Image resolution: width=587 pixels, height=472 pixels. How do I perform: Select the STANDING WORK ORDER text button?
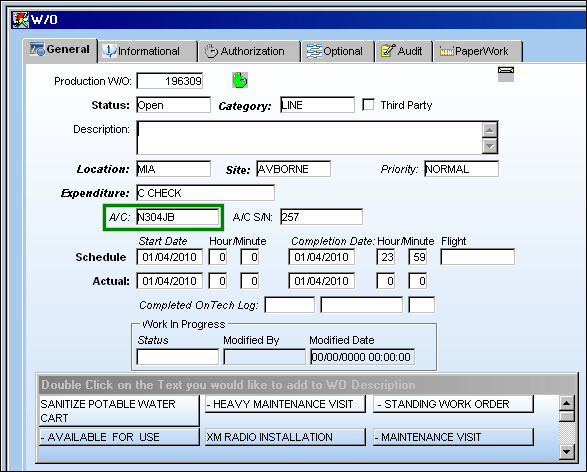[453, 404]
